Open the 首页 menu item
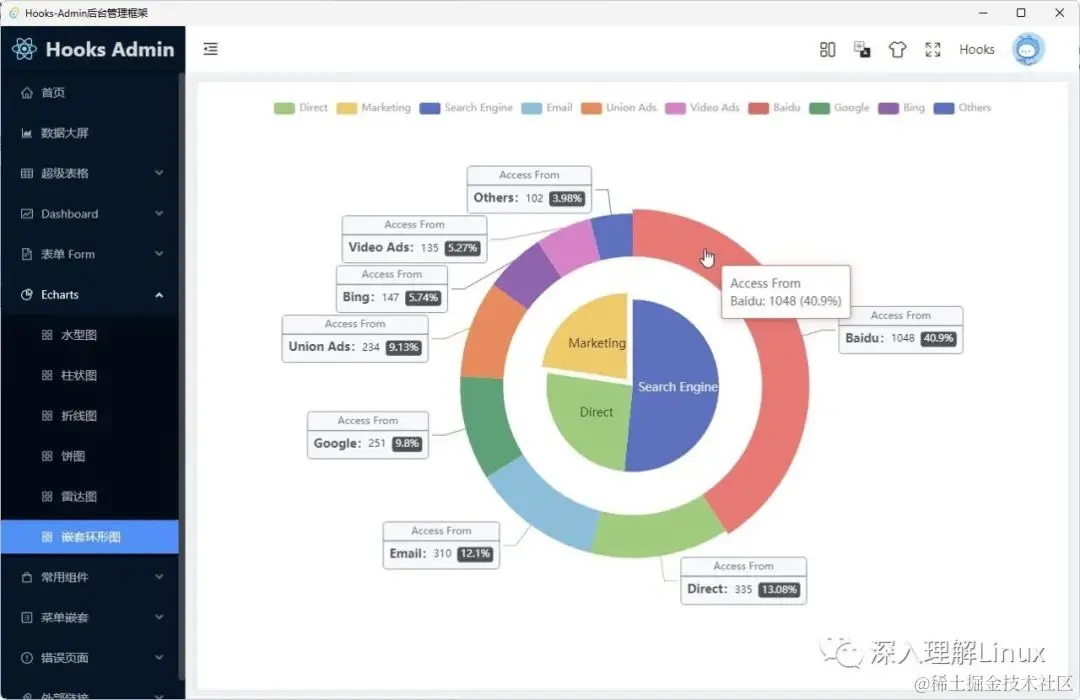 tap(90, 92)
